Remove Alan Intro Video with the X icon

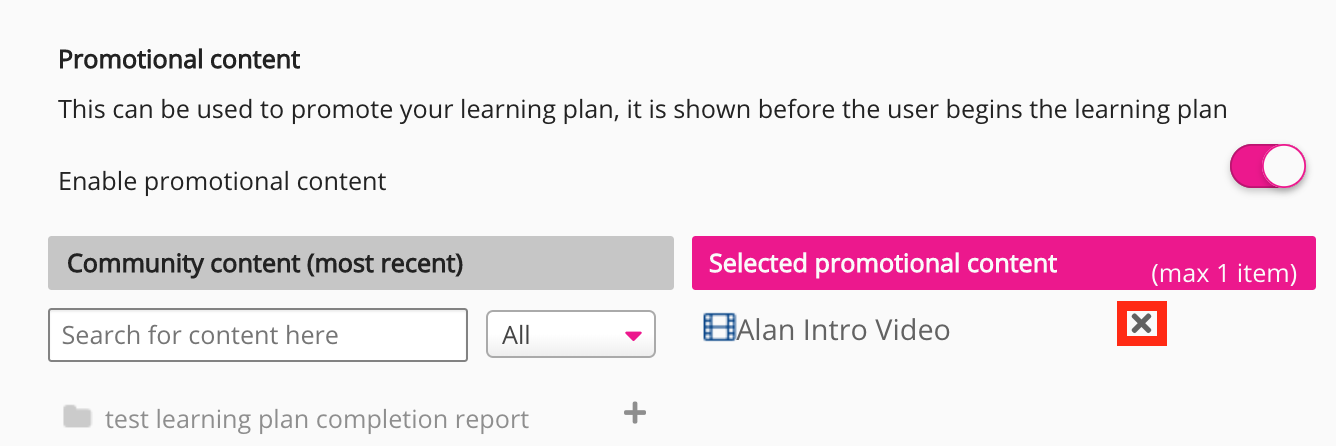pyautogui.click(x=1141, y=324)
